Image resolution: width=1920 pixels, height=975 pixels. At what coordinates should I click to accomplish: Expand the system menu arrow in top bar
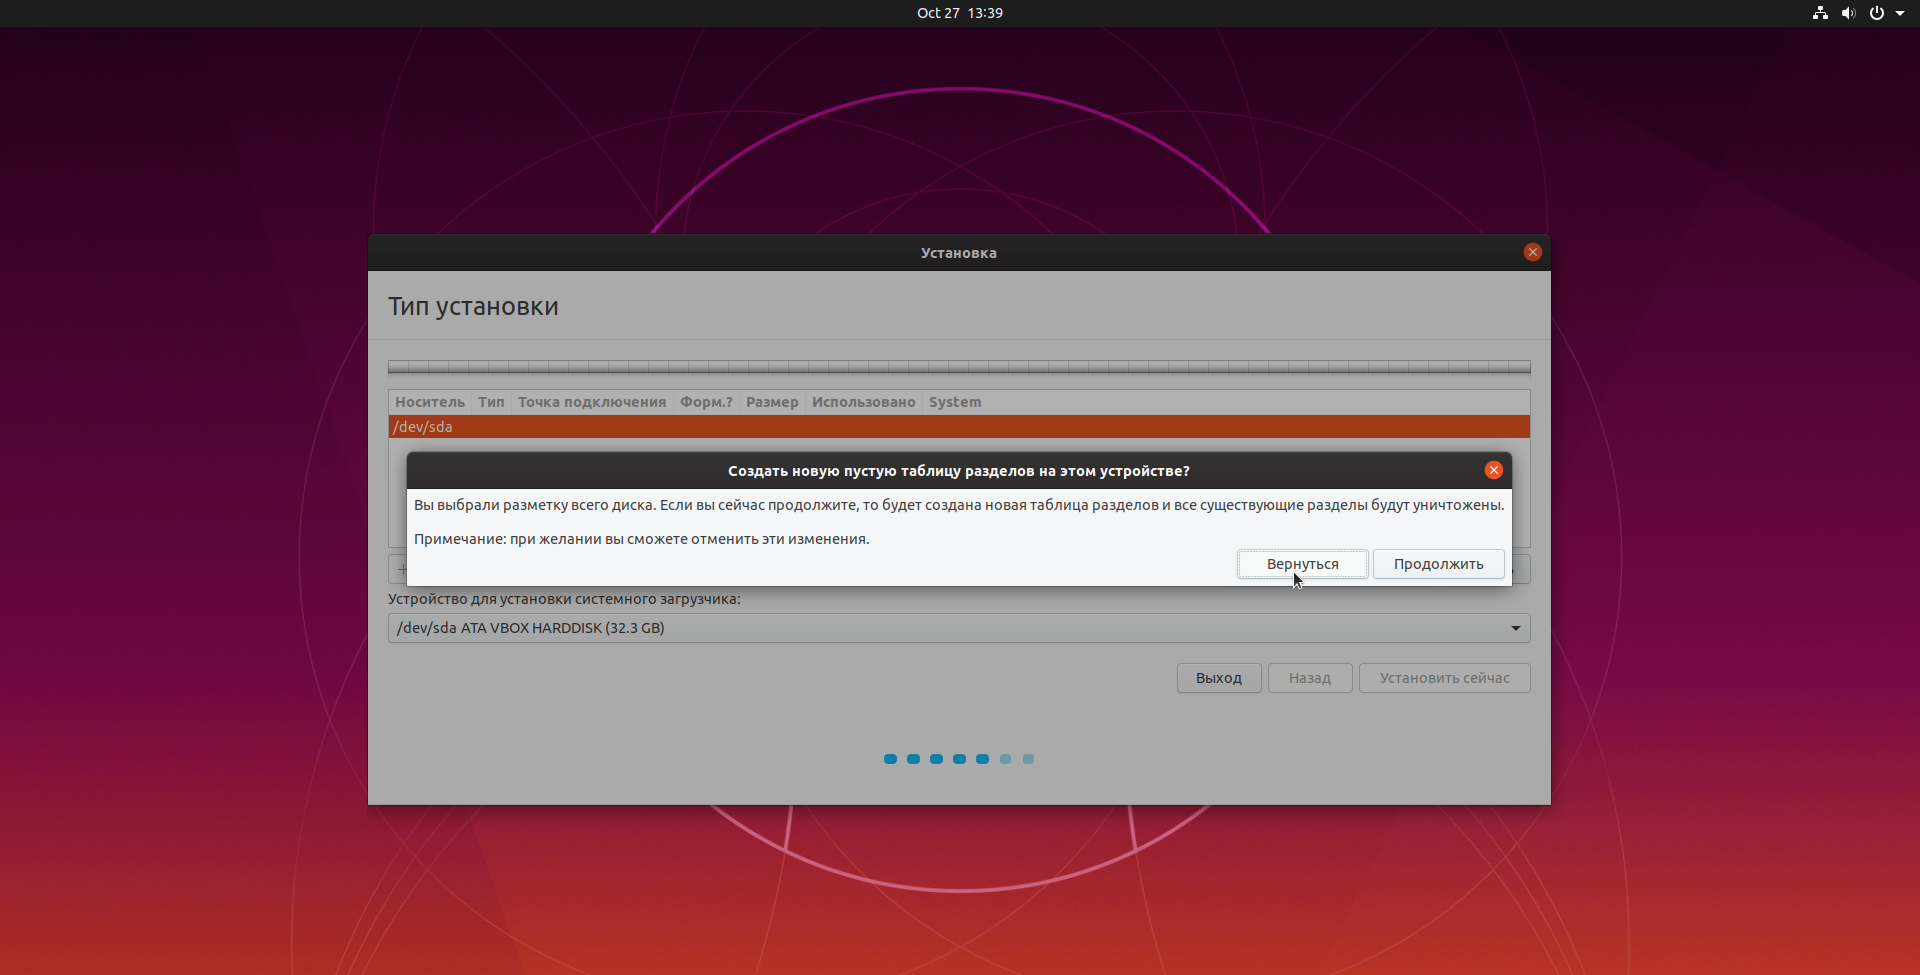(1900, 13)
